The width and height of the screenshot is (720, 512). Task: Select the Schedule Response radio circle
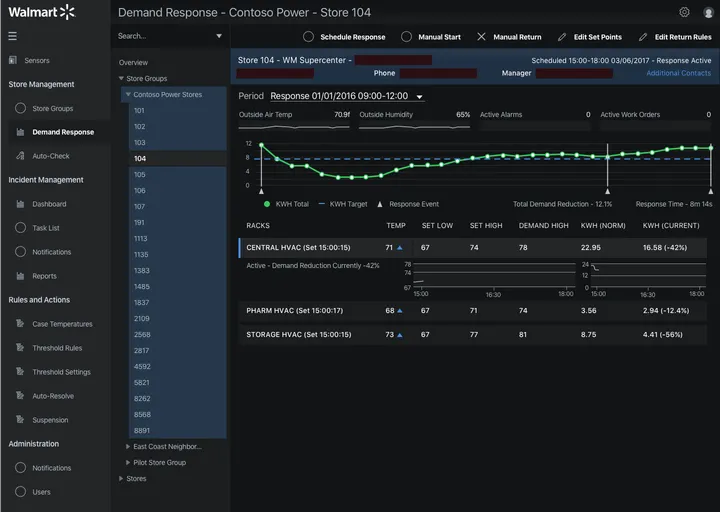coord(309,36)
